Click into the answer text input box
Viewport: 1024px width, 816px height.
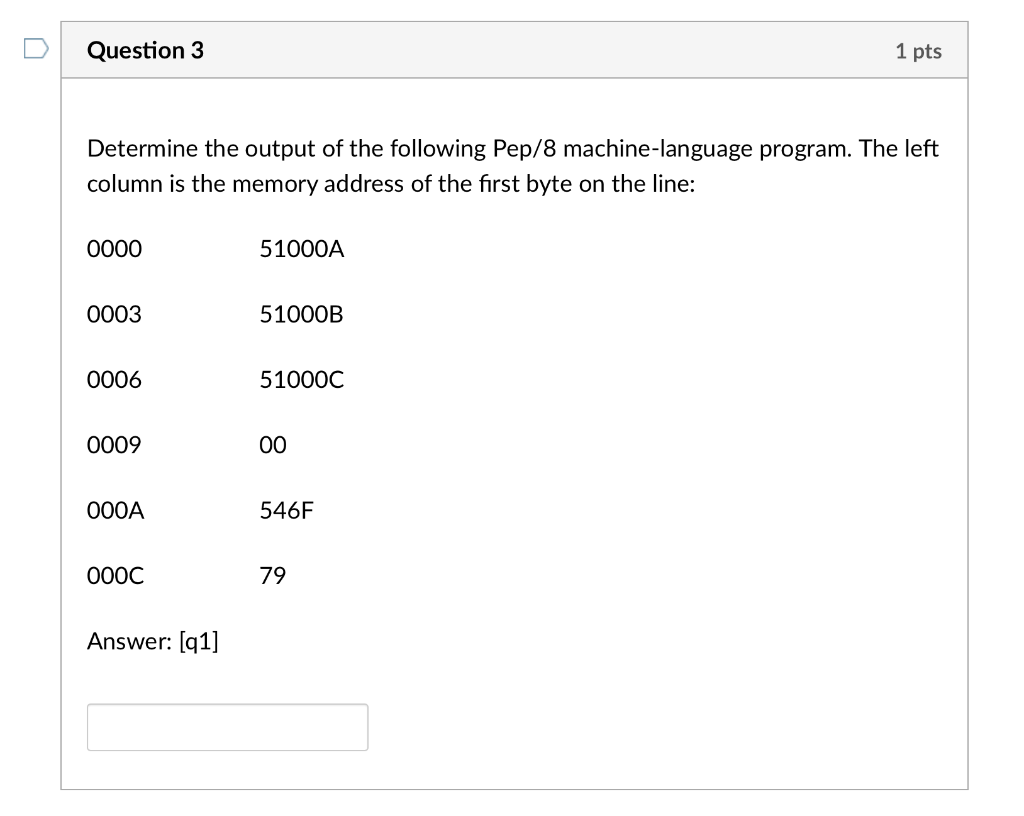click(227, 727)
